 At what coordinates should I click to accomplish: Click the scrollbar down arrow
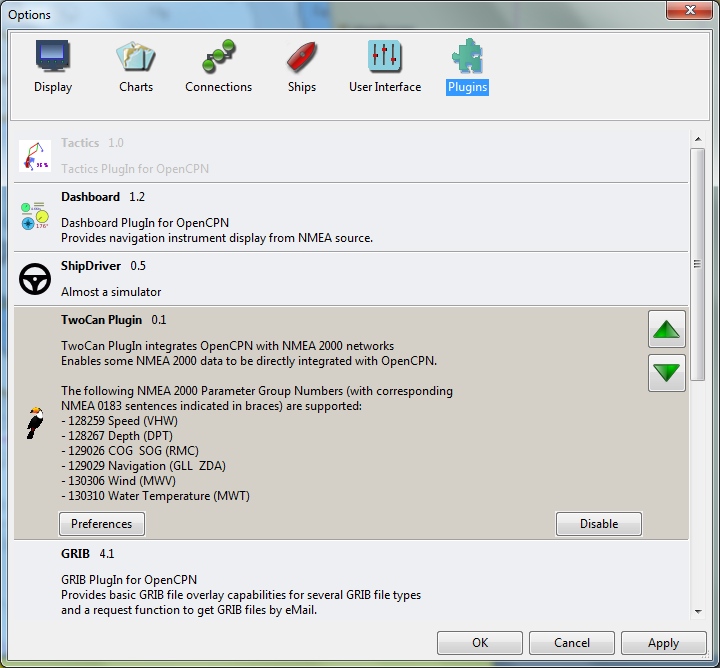[x=698, y=612]
